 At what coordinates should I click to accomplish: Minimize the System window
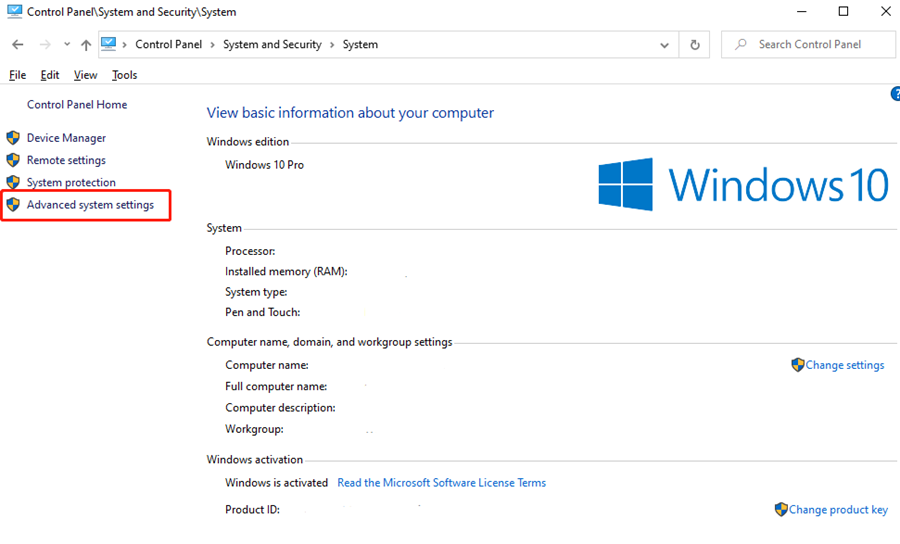coord(802,11)
